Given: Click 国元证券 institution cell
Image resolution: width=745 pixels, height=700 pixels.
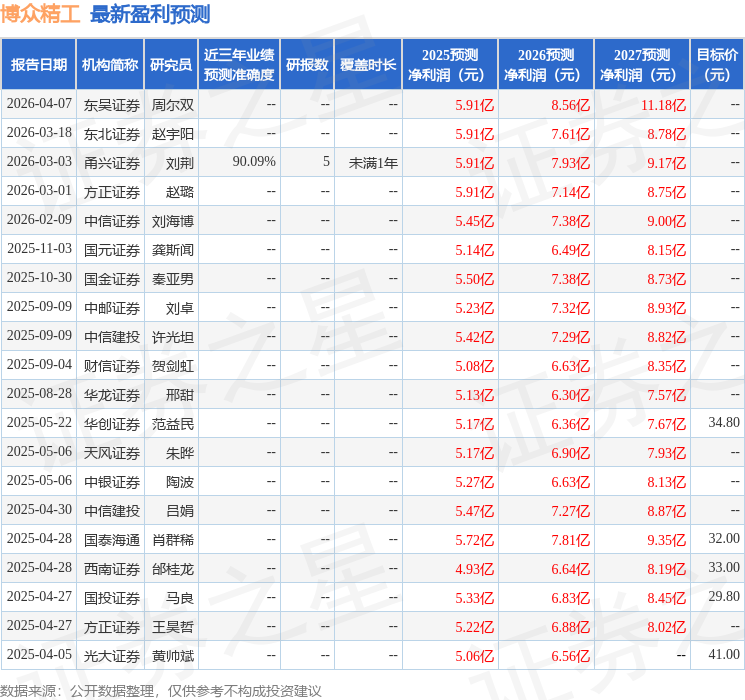Looking at the screenshot, I should (x=112, y=250).
